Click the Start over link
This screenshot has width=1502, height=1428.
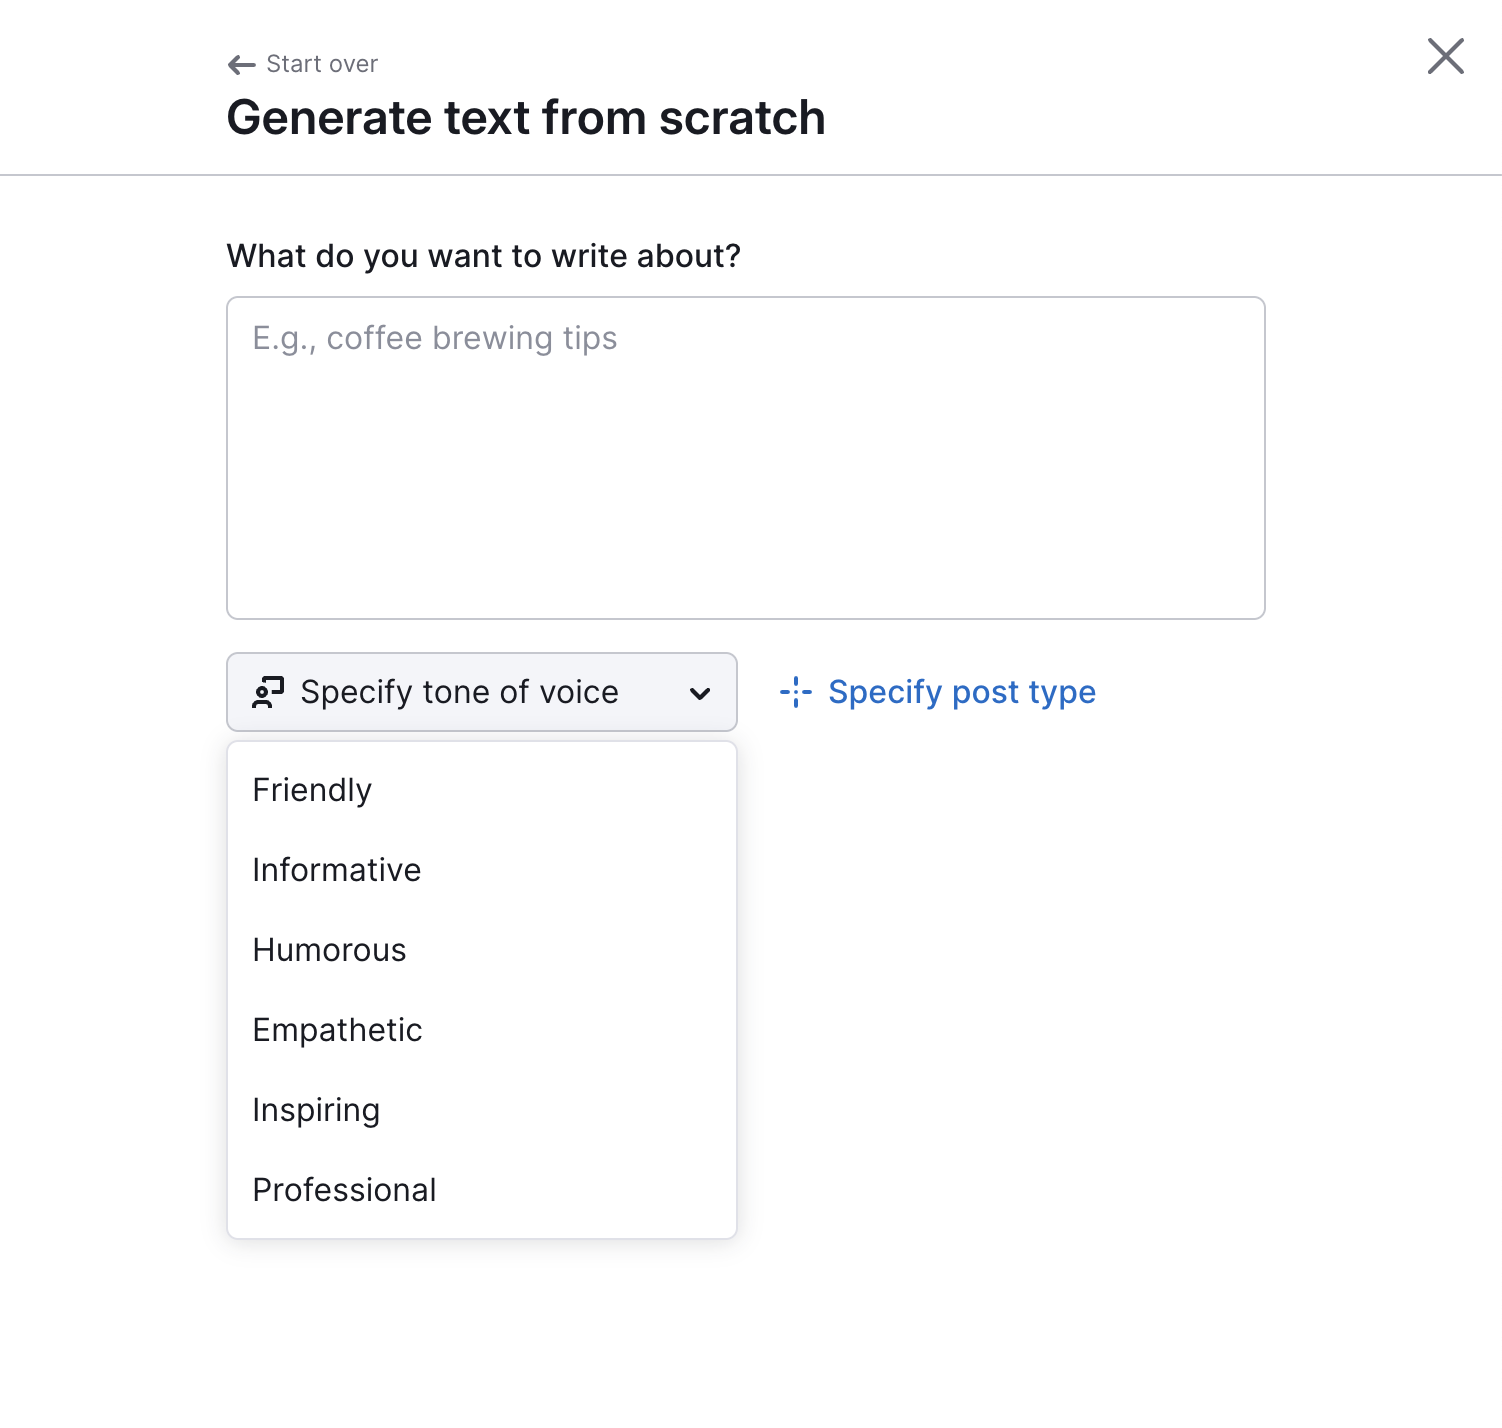point(321,63)
